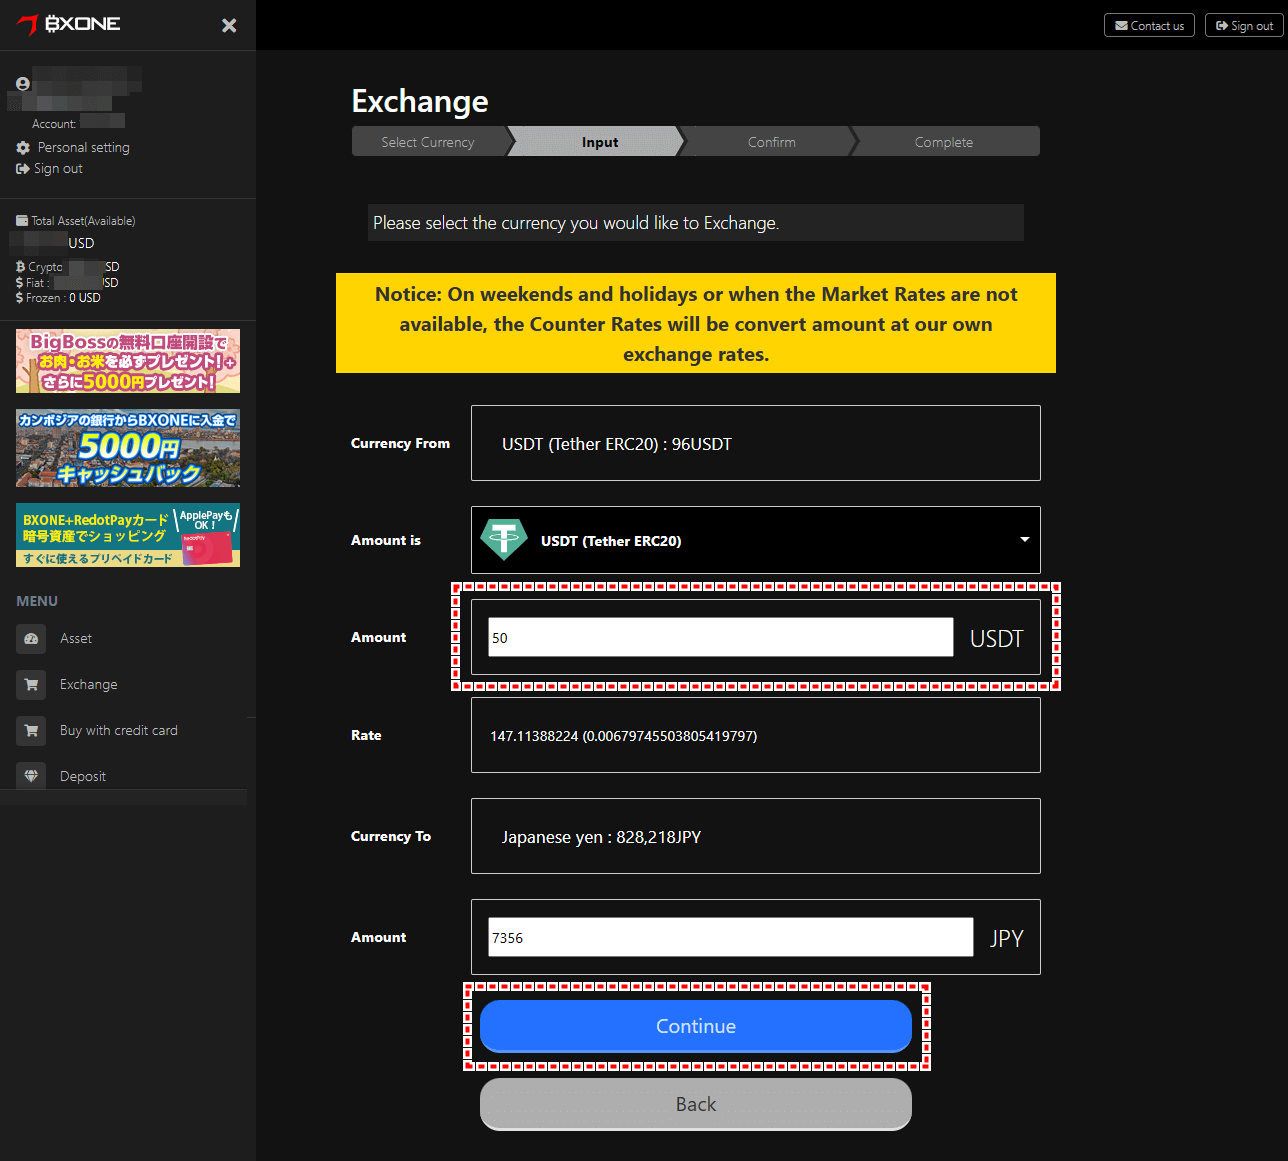Open Personal setting link

[x=84, y=147]
